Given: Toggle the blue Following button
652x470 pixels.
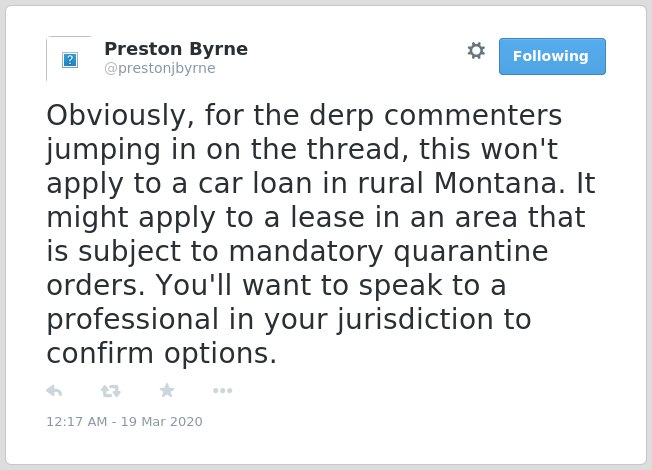Looking at the screenshot, I should pos(552,57).
